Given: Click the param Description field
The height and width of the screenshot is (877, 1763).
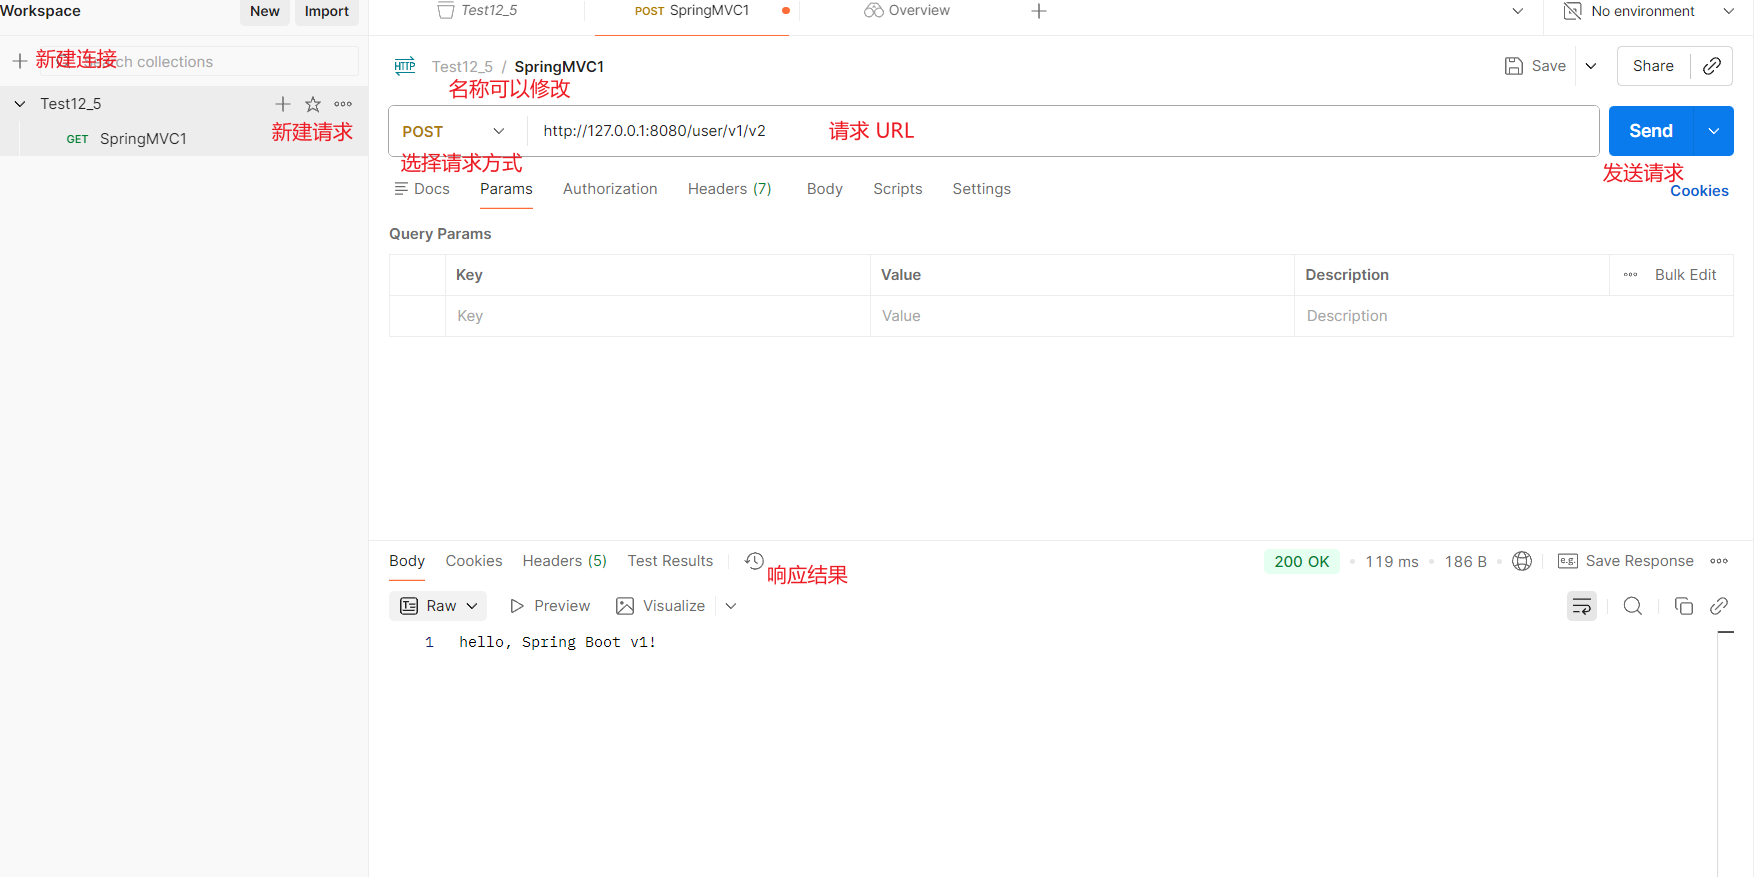Looking at the screenshot, I should tap(1513, 316).
